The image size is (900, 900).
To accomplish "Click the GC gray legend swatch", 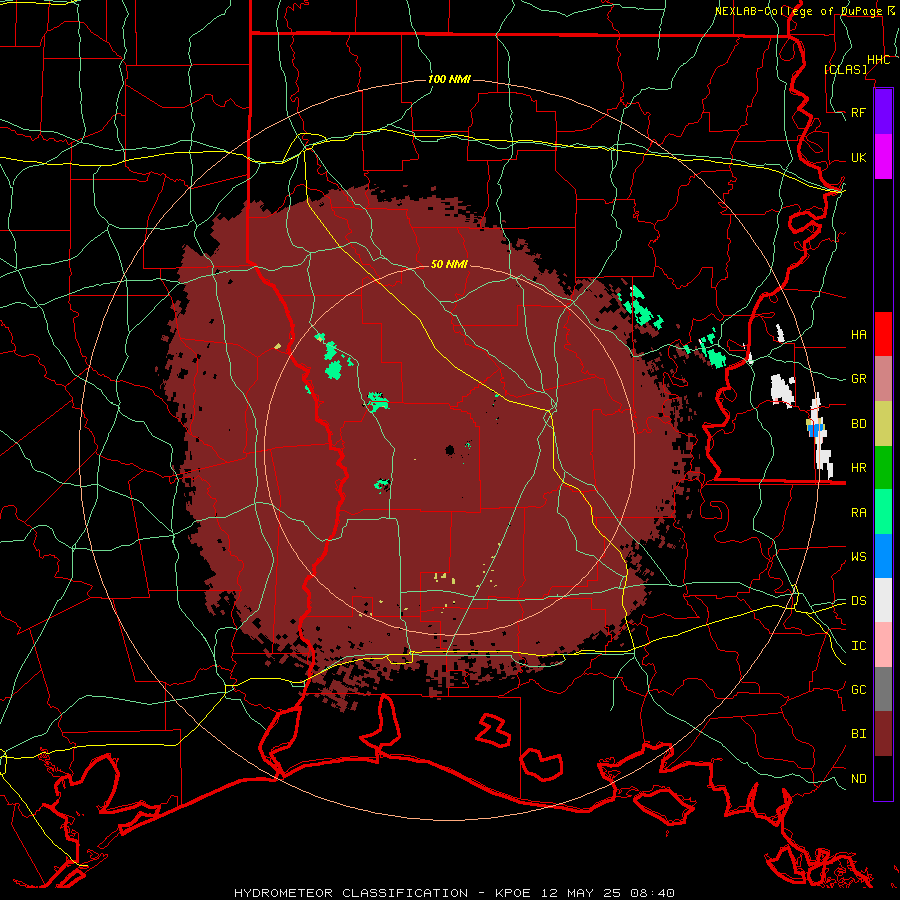I will (x=883, y=689).
